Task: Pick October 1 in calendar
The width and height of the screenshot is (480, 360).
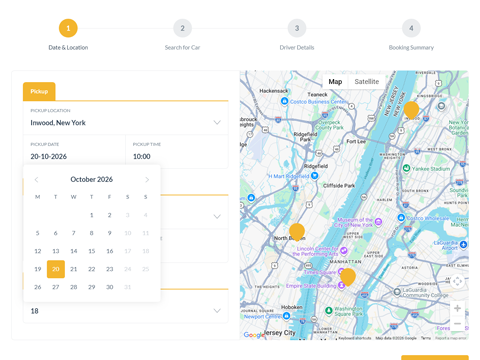Action: [x=92, y=215]
